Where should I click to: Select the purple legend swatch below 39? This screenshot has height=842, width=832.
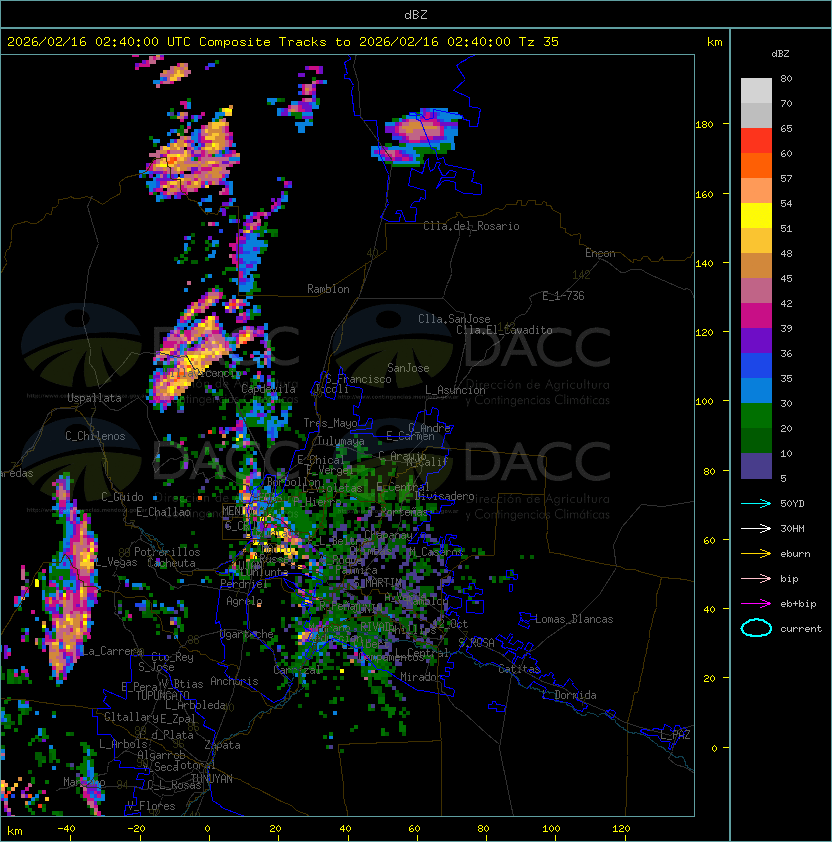click(756, 340)
